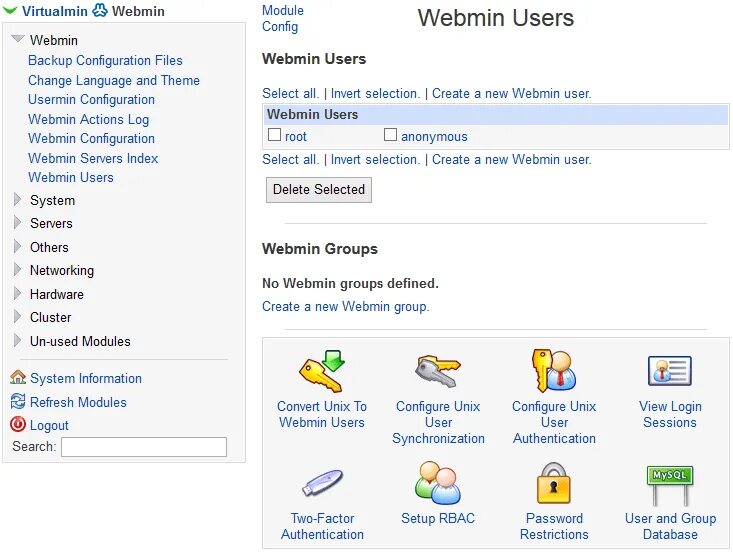This screenshot has width=733, height=553.
Task: Open the View Login Sessions card icon
Action: (670, 371)
